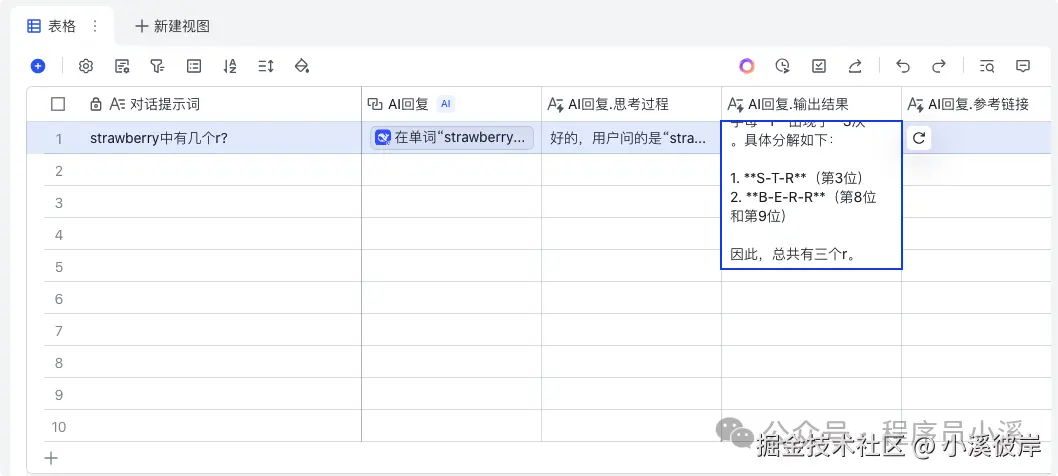Open the settings gear in the toolbar
Viewport: 1058px width, 476px height.
pyautogui.click(x=86, y=66)
